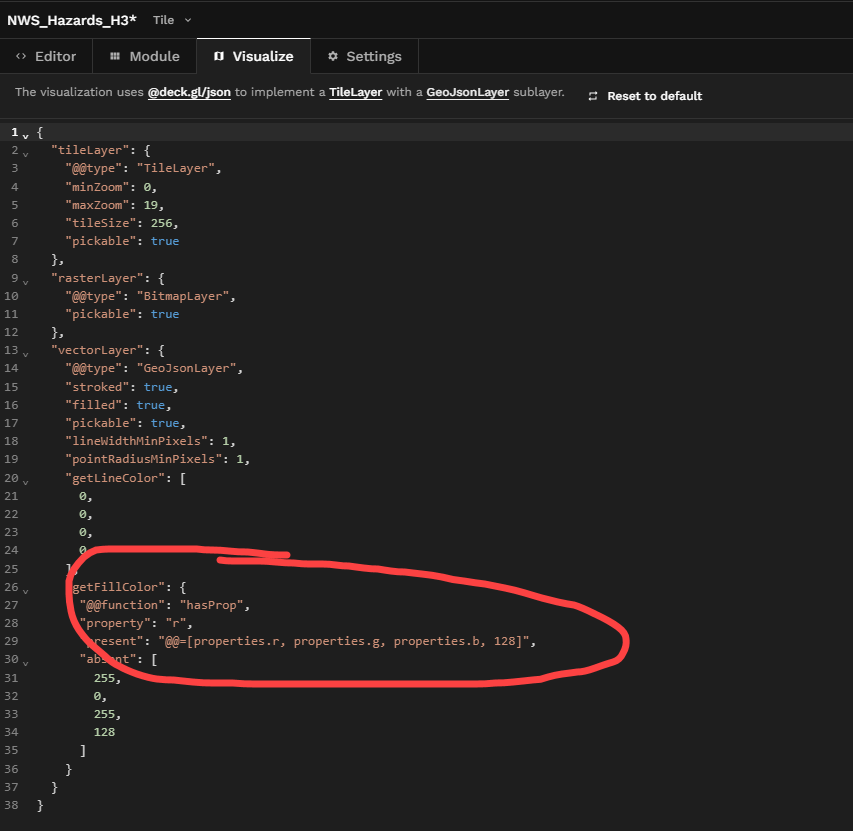Collapse the root object on line 1
This screenshot has height=831, width=853.
pos(26,136)
